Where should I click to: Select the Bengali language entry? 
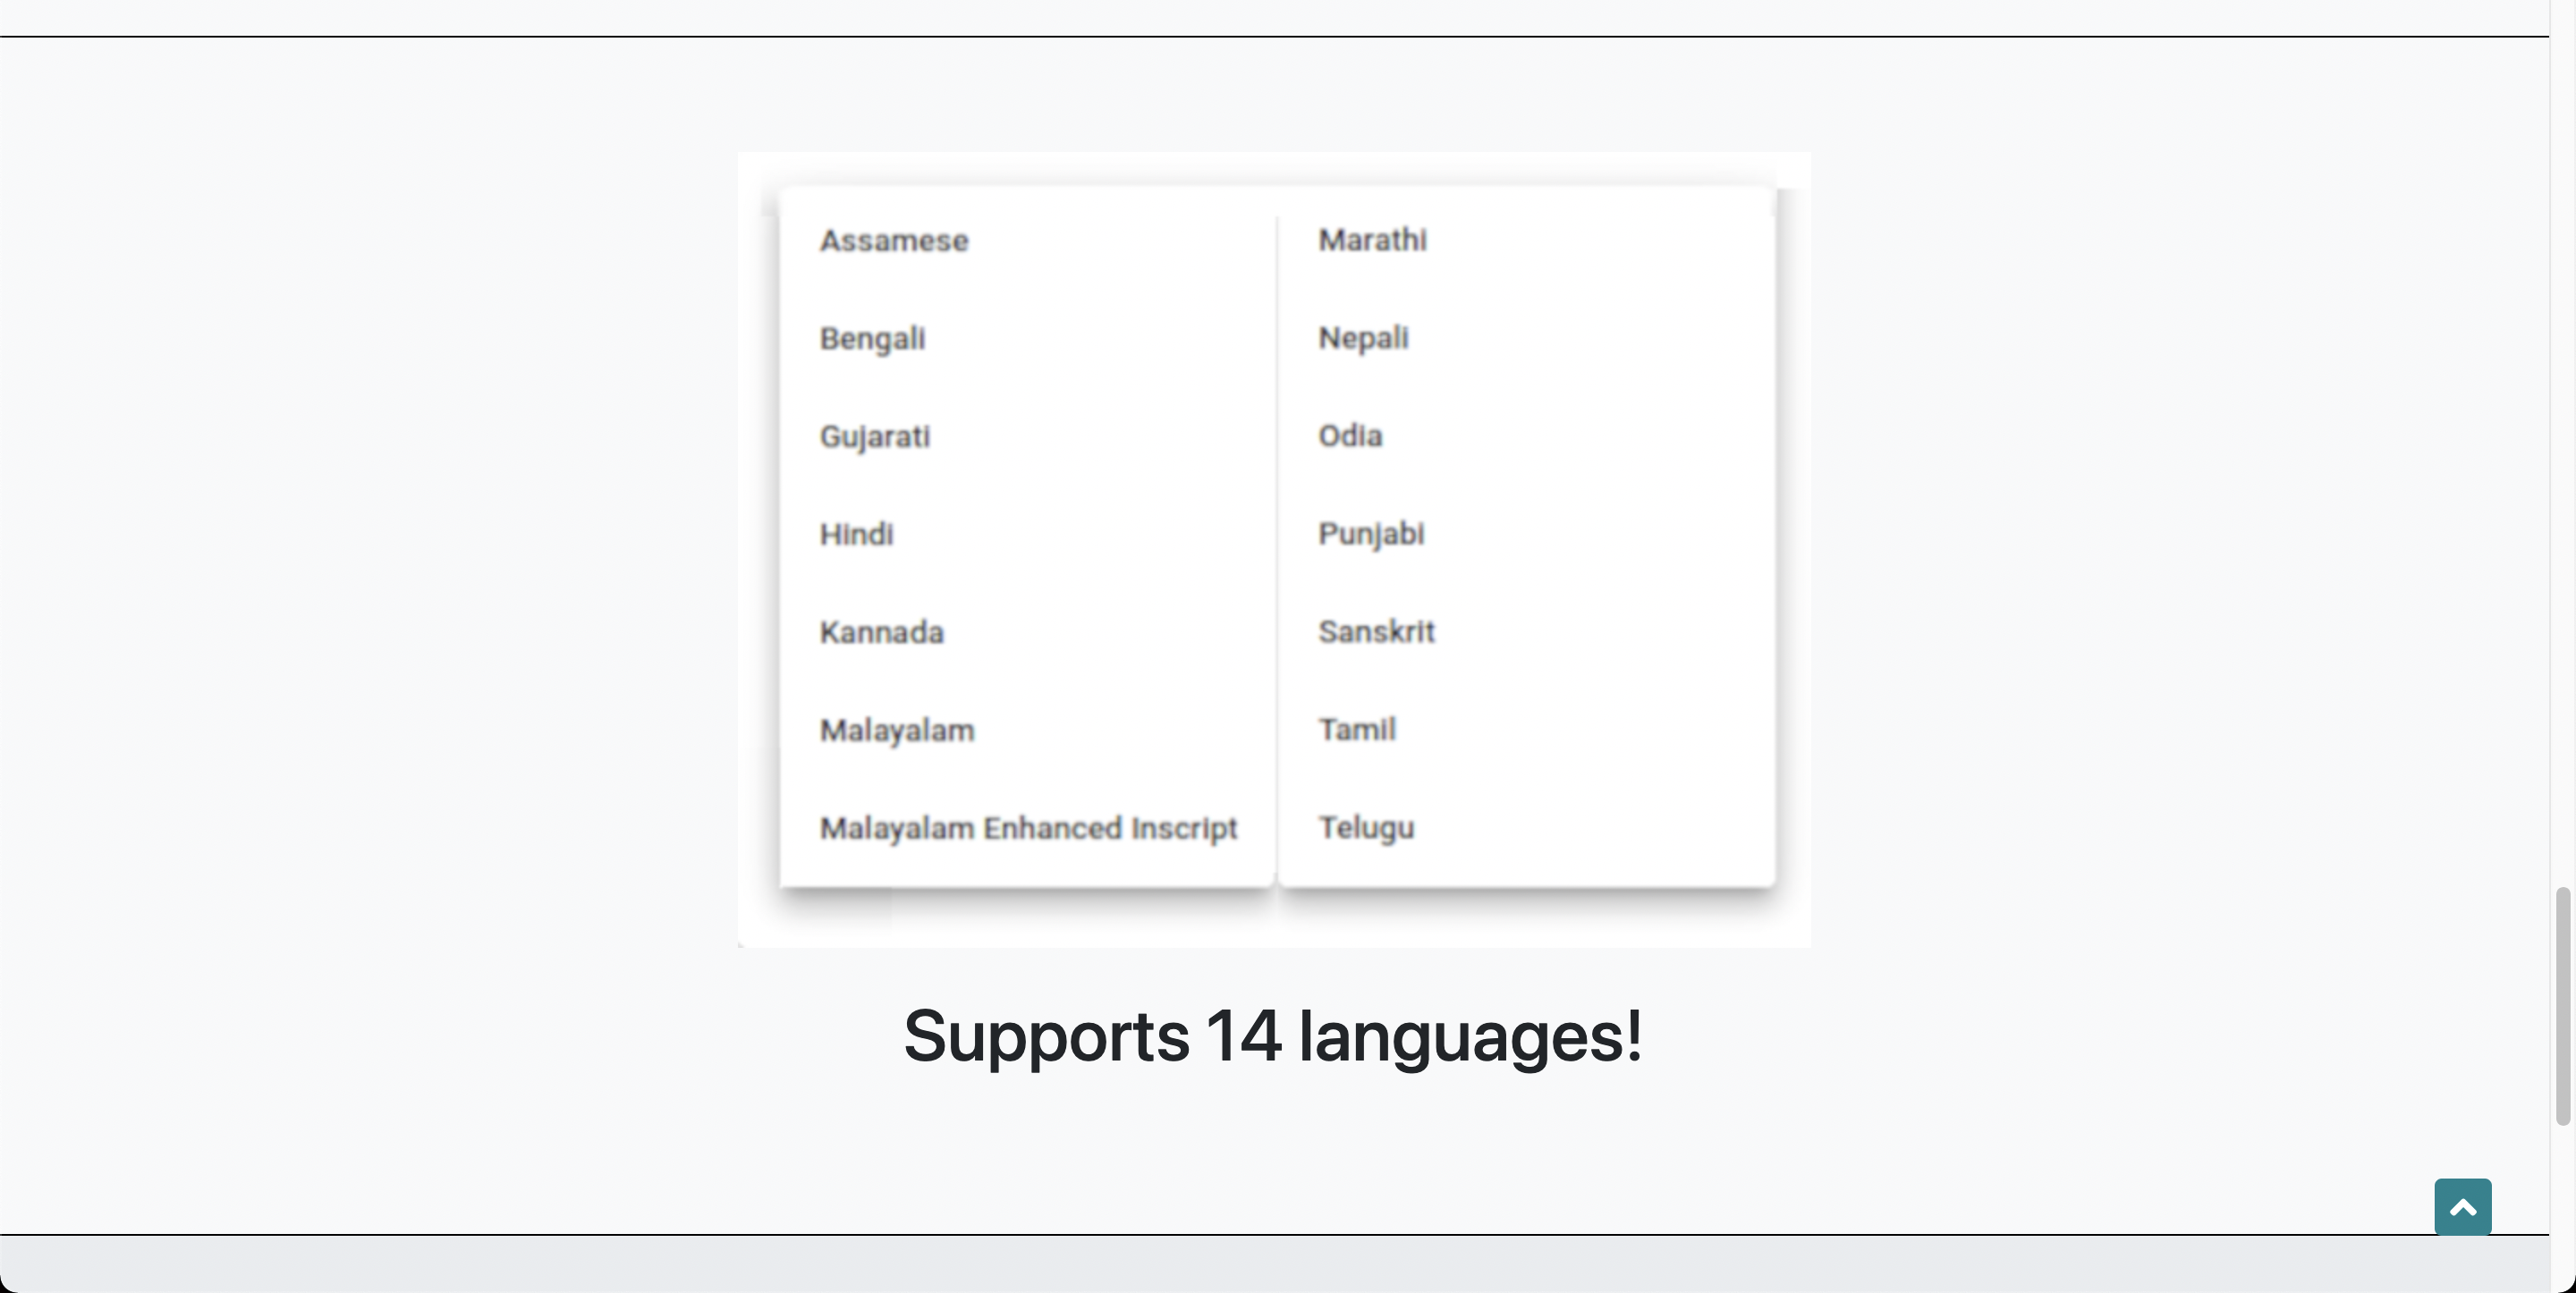tap(871, 339)
